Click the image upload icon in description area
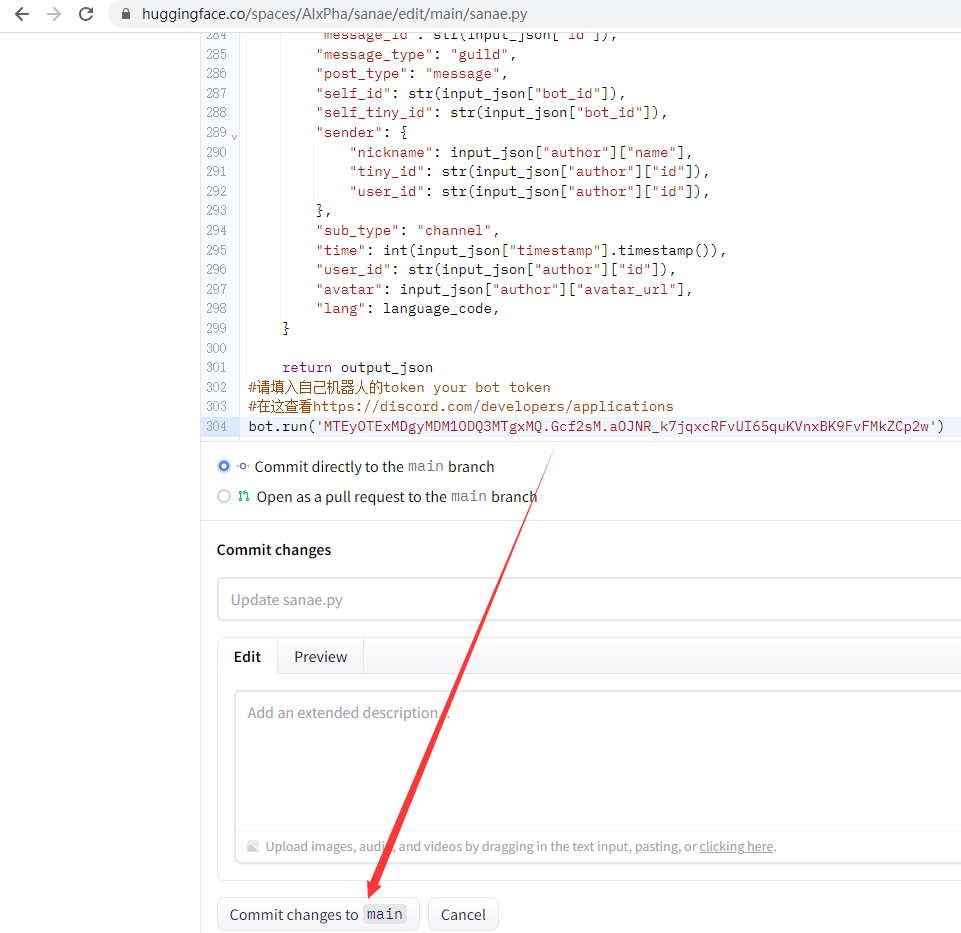Image resolution: width=961 pixels, height=933 pixels. pos(253,846)
